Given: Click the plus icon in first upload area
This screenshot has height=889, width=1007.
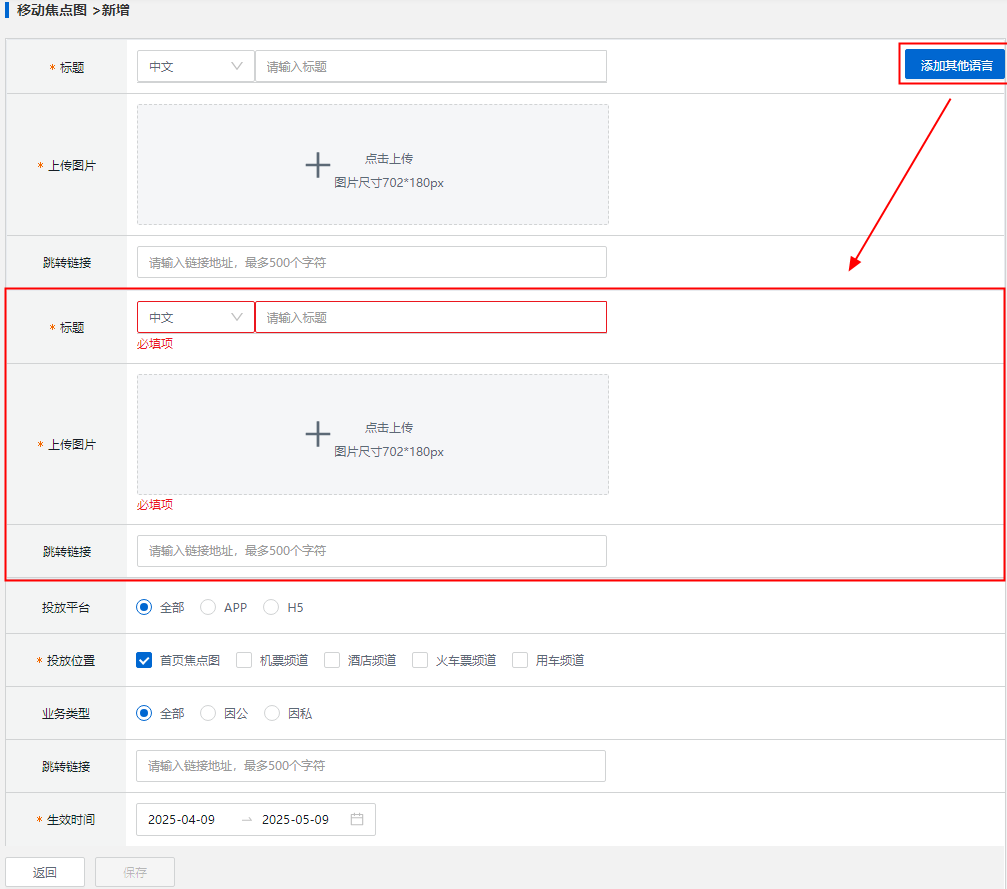Looking at the screenshot, I should pos(317,165).
